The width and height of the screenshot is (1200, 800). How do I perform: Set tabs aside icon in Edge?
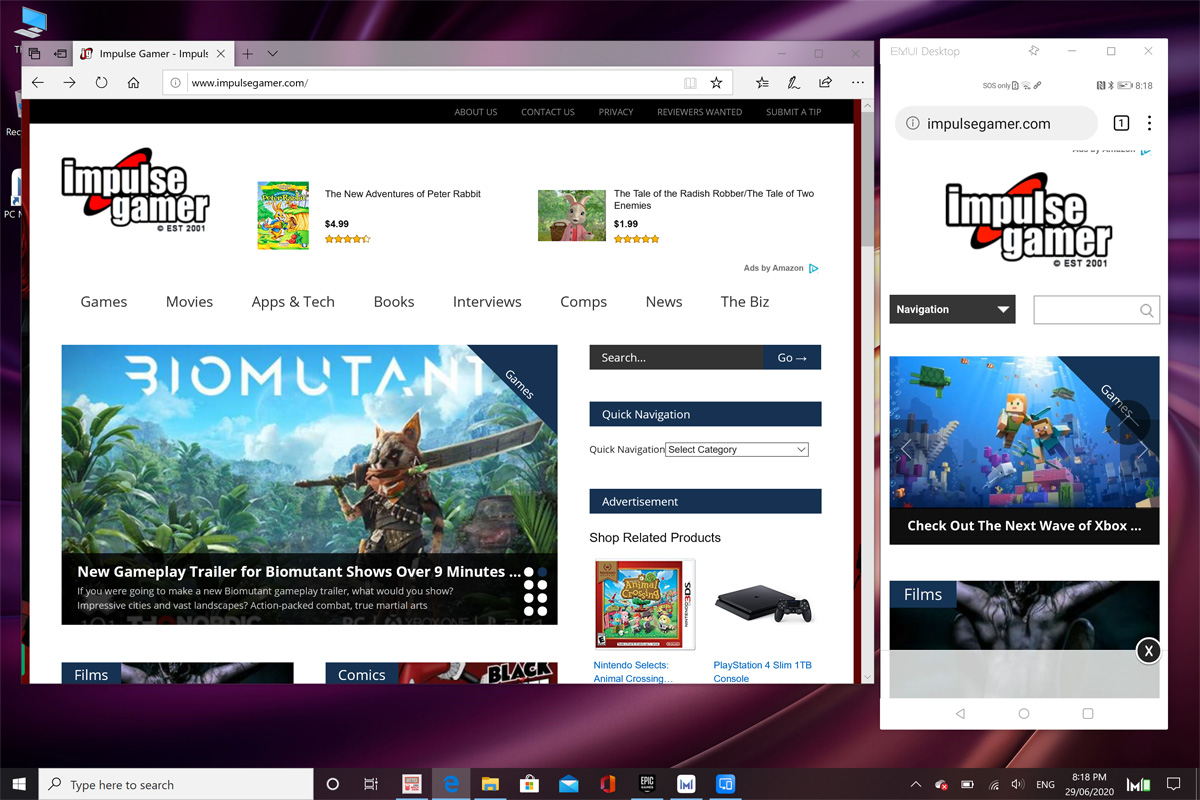tap(60, 54)
